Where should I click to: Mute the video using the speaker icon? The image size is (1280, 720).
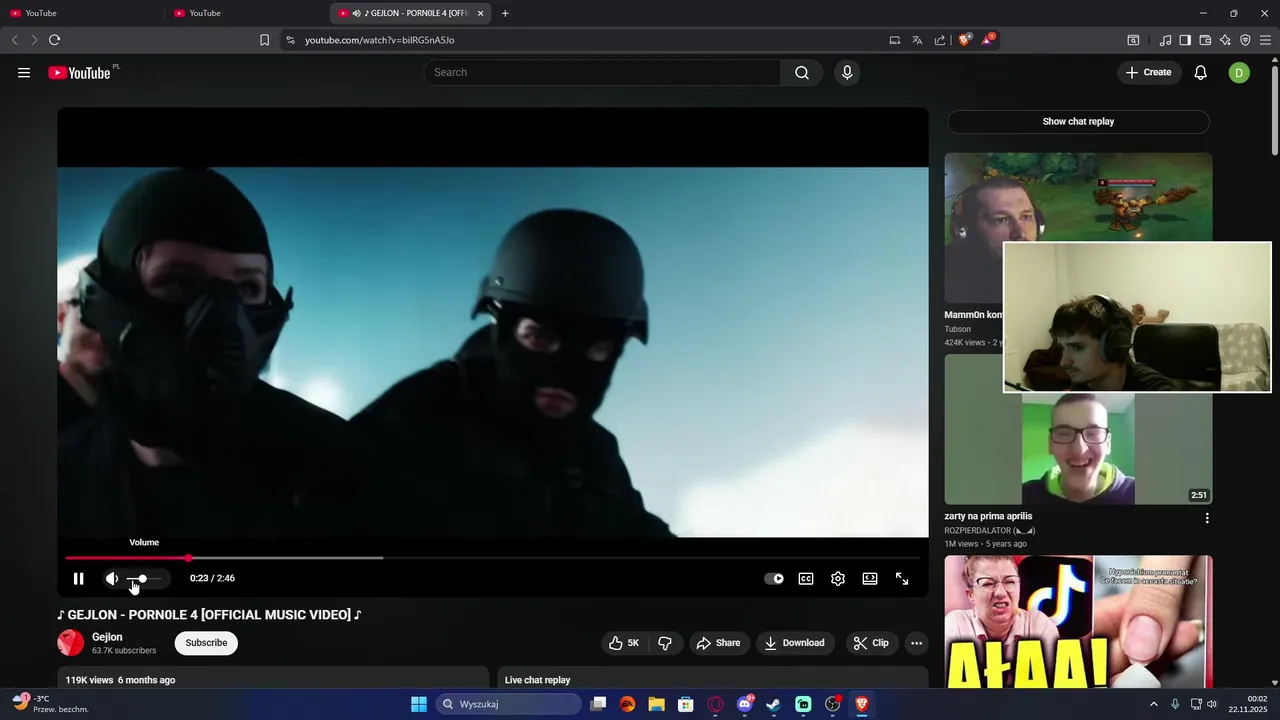click(112, 578)
